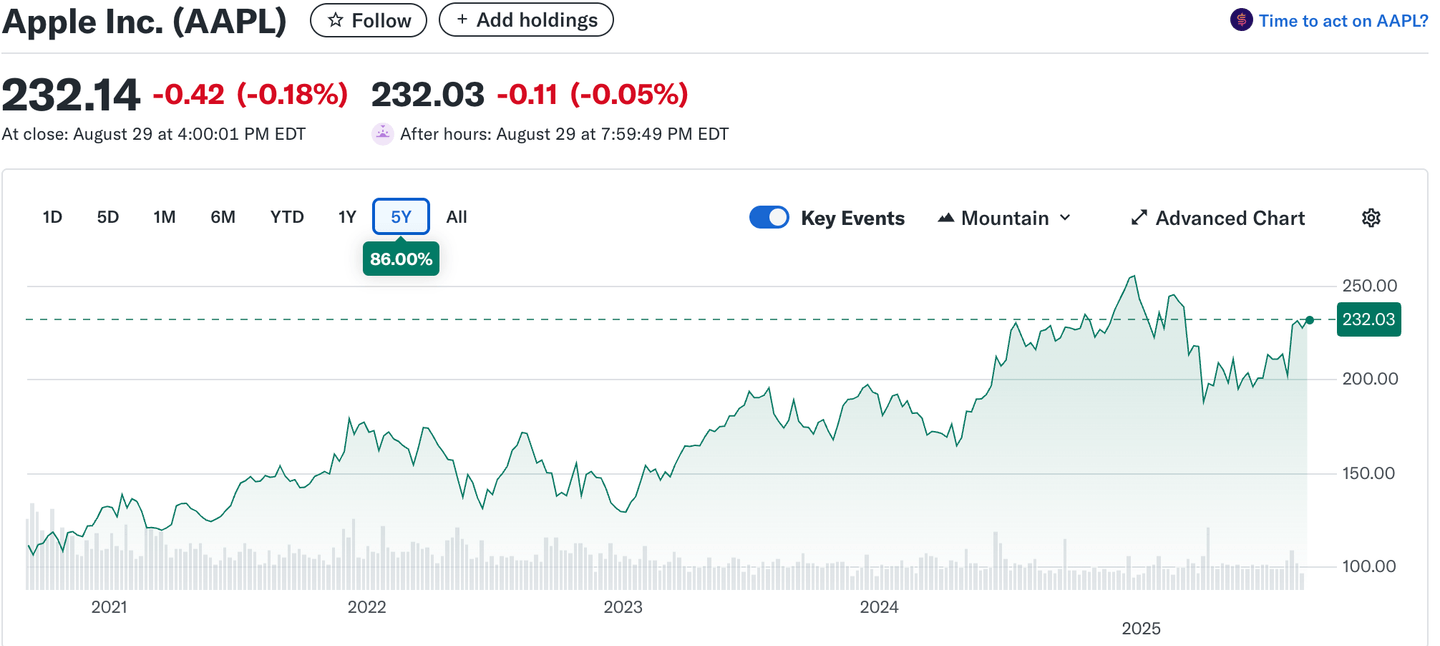Image resolution: width=1440 pixels, height=646 pixels.
Task: Click the 232.03 current price label
Action: (1368, 320)
